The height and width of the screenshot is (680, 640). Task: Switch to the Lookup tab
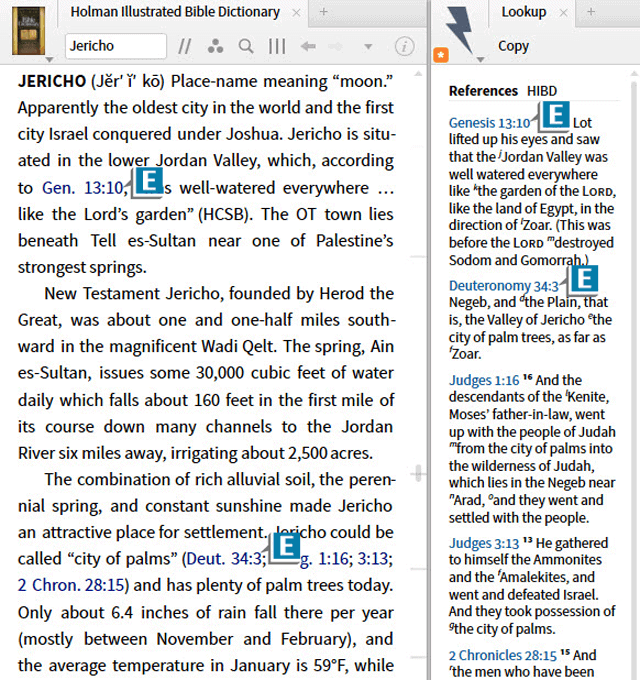pos(524,12)
